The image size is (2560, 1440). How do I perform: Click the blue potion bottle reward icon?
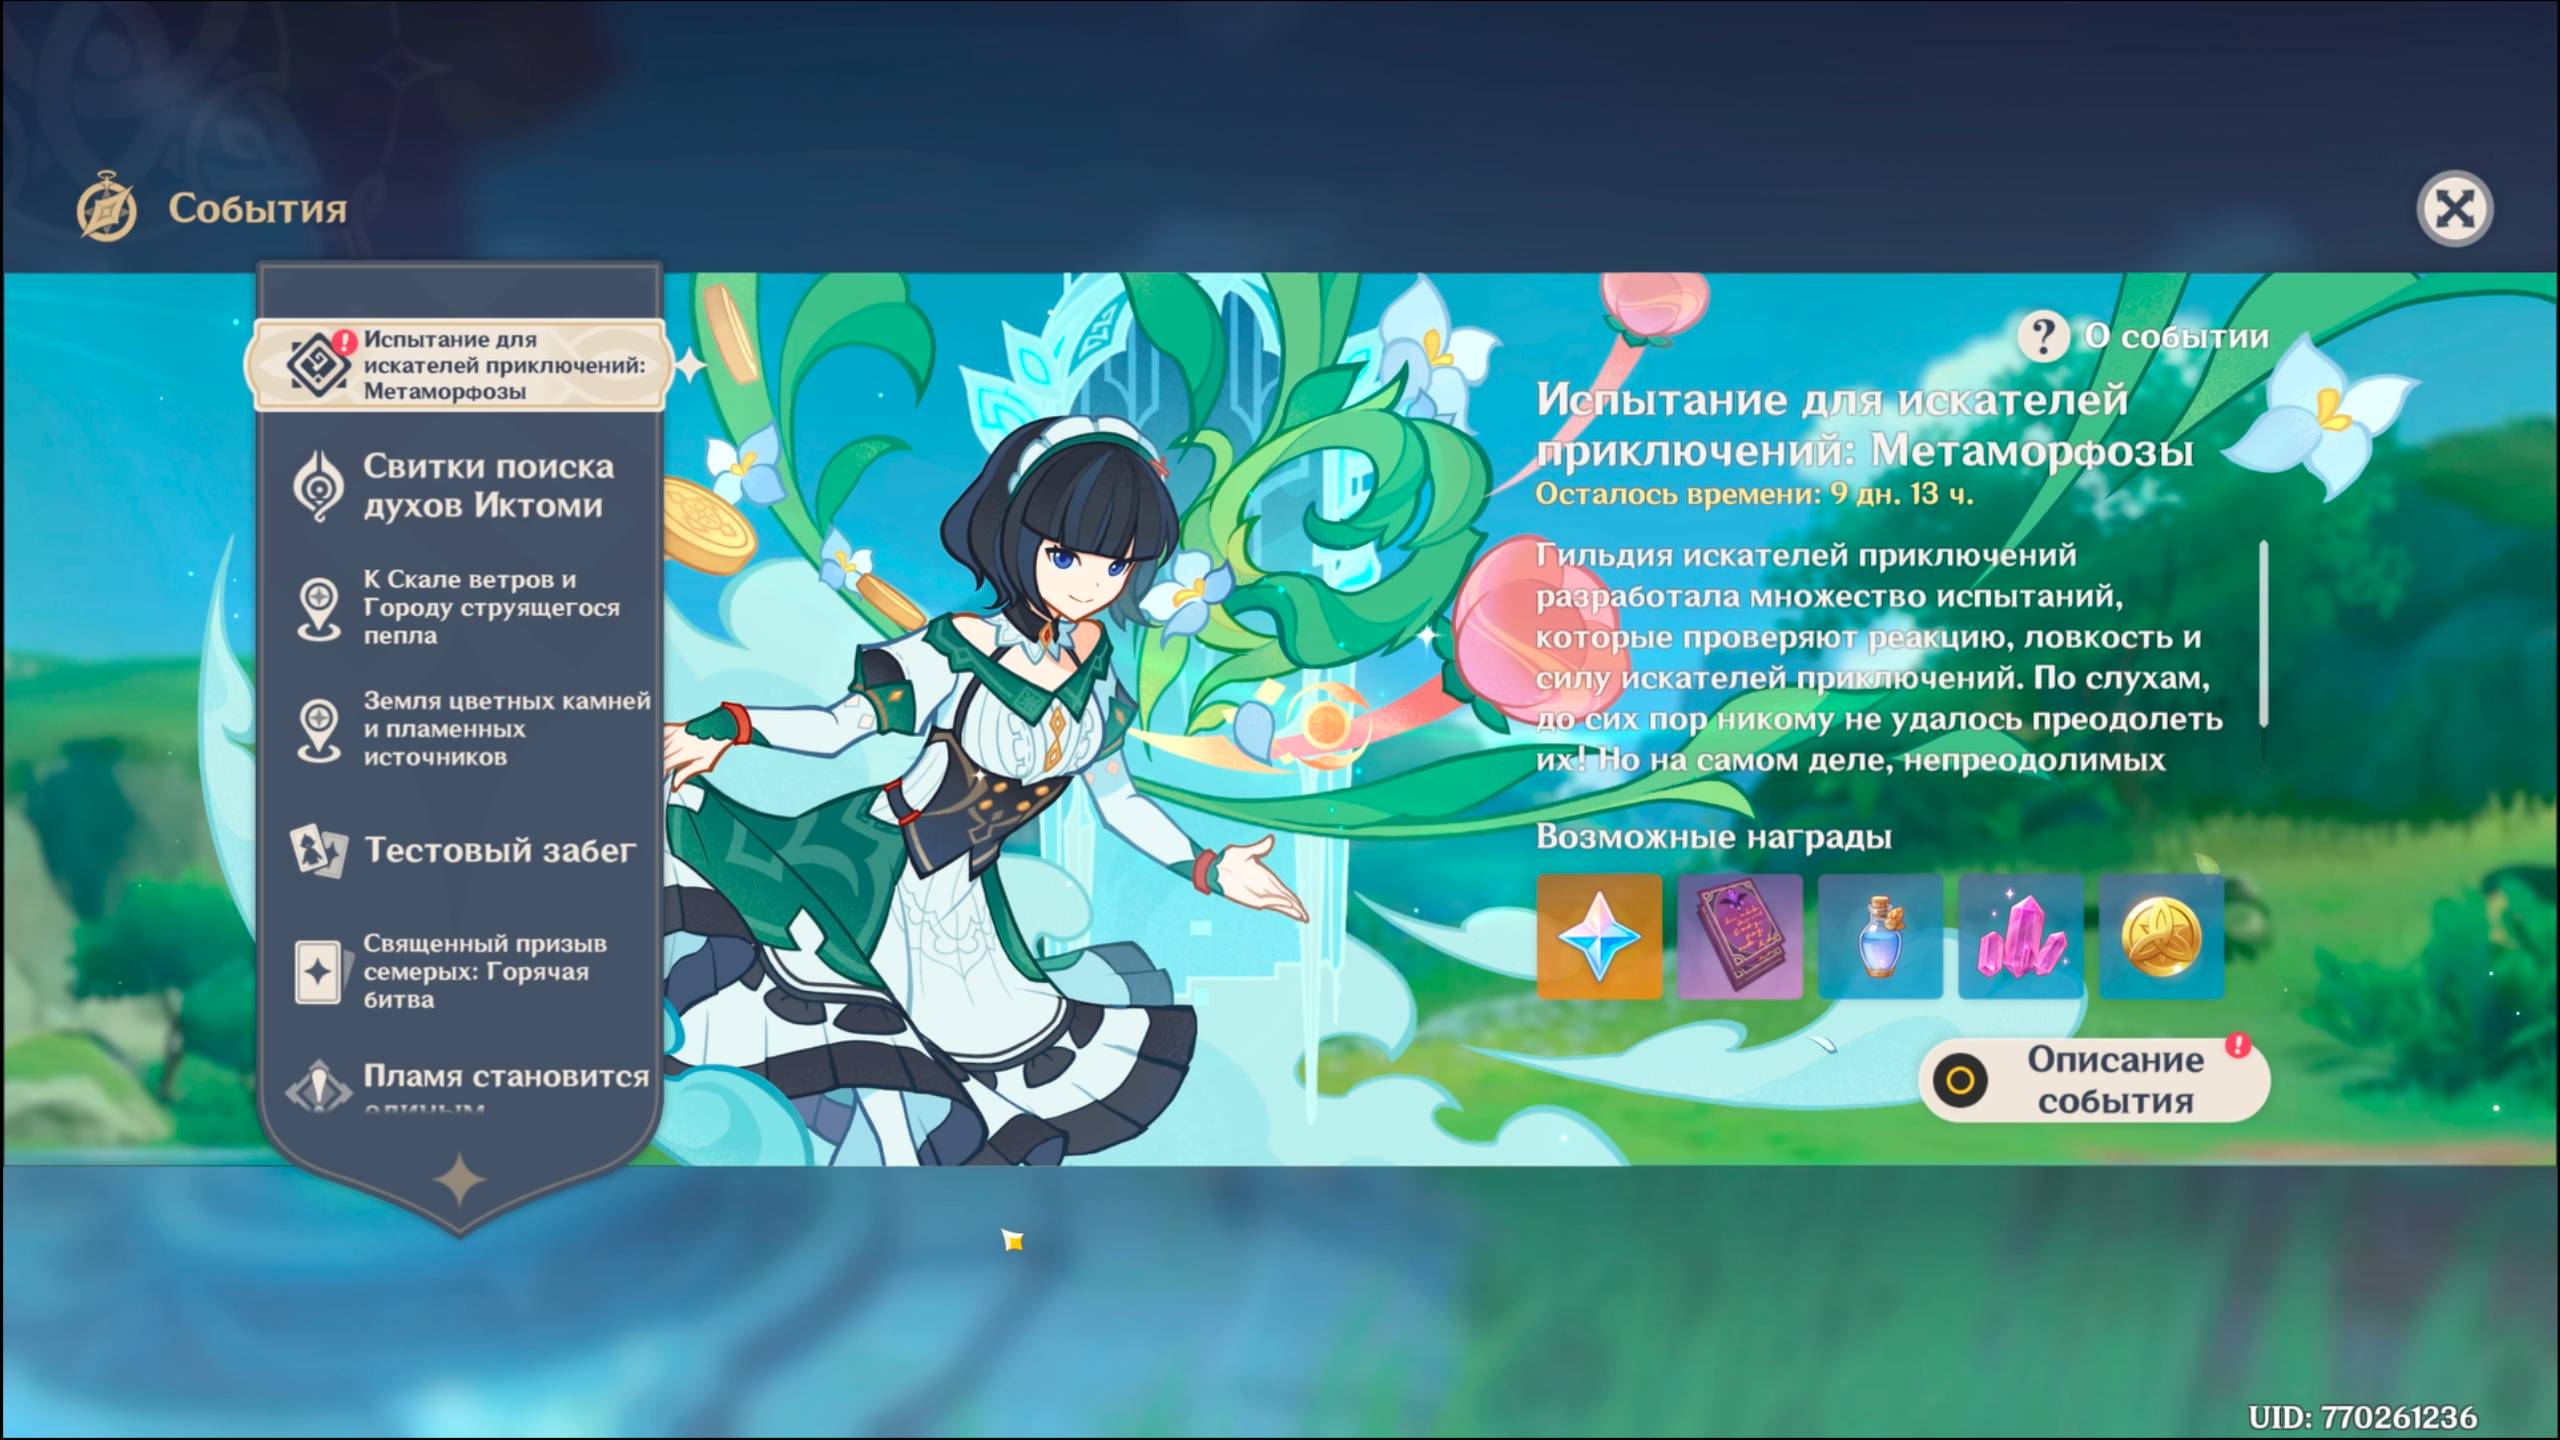point(1880,937)
